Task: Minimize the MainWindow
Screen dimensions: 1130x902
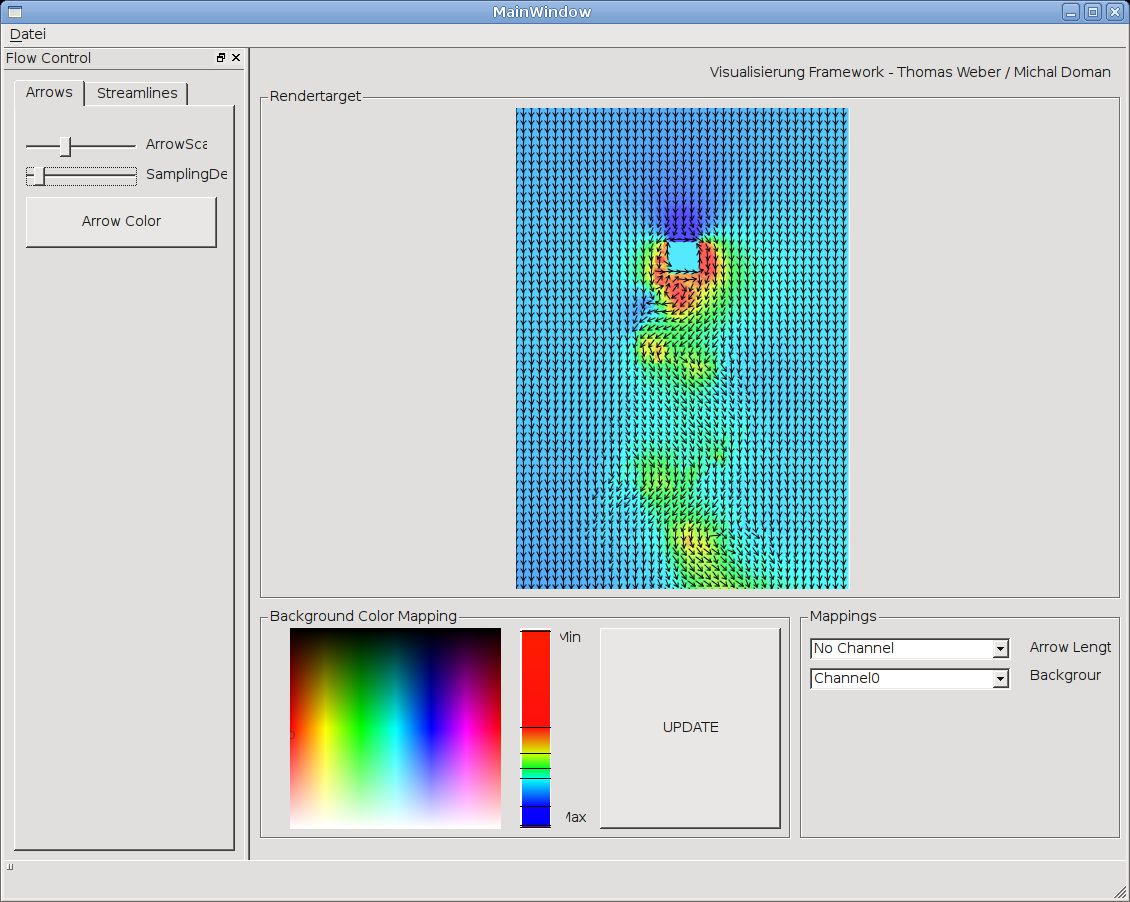Action: (x=1071, y=12)
